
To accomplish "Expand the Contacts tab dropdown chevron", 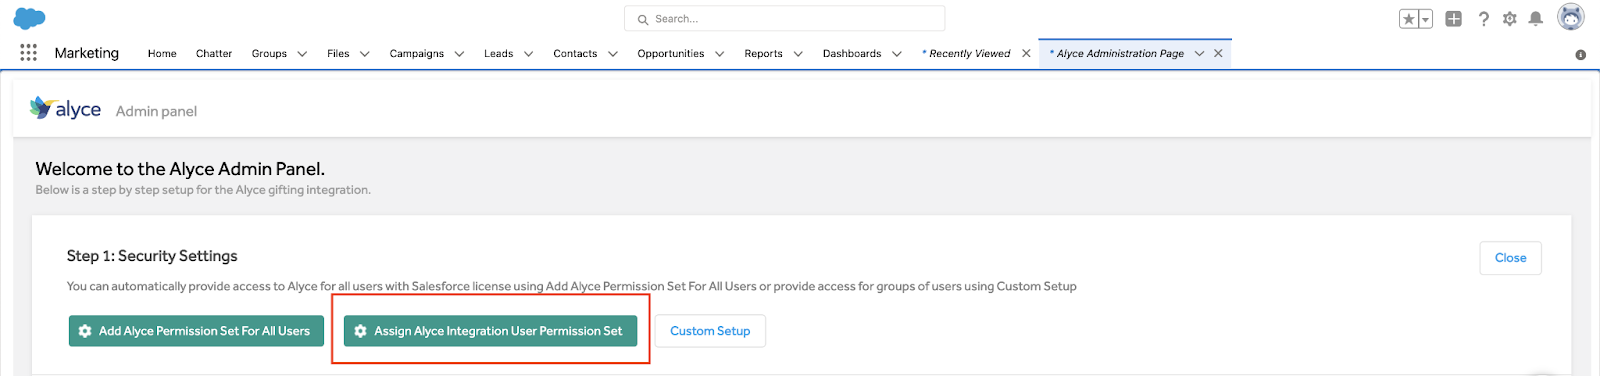I will [x=612, y=54].
